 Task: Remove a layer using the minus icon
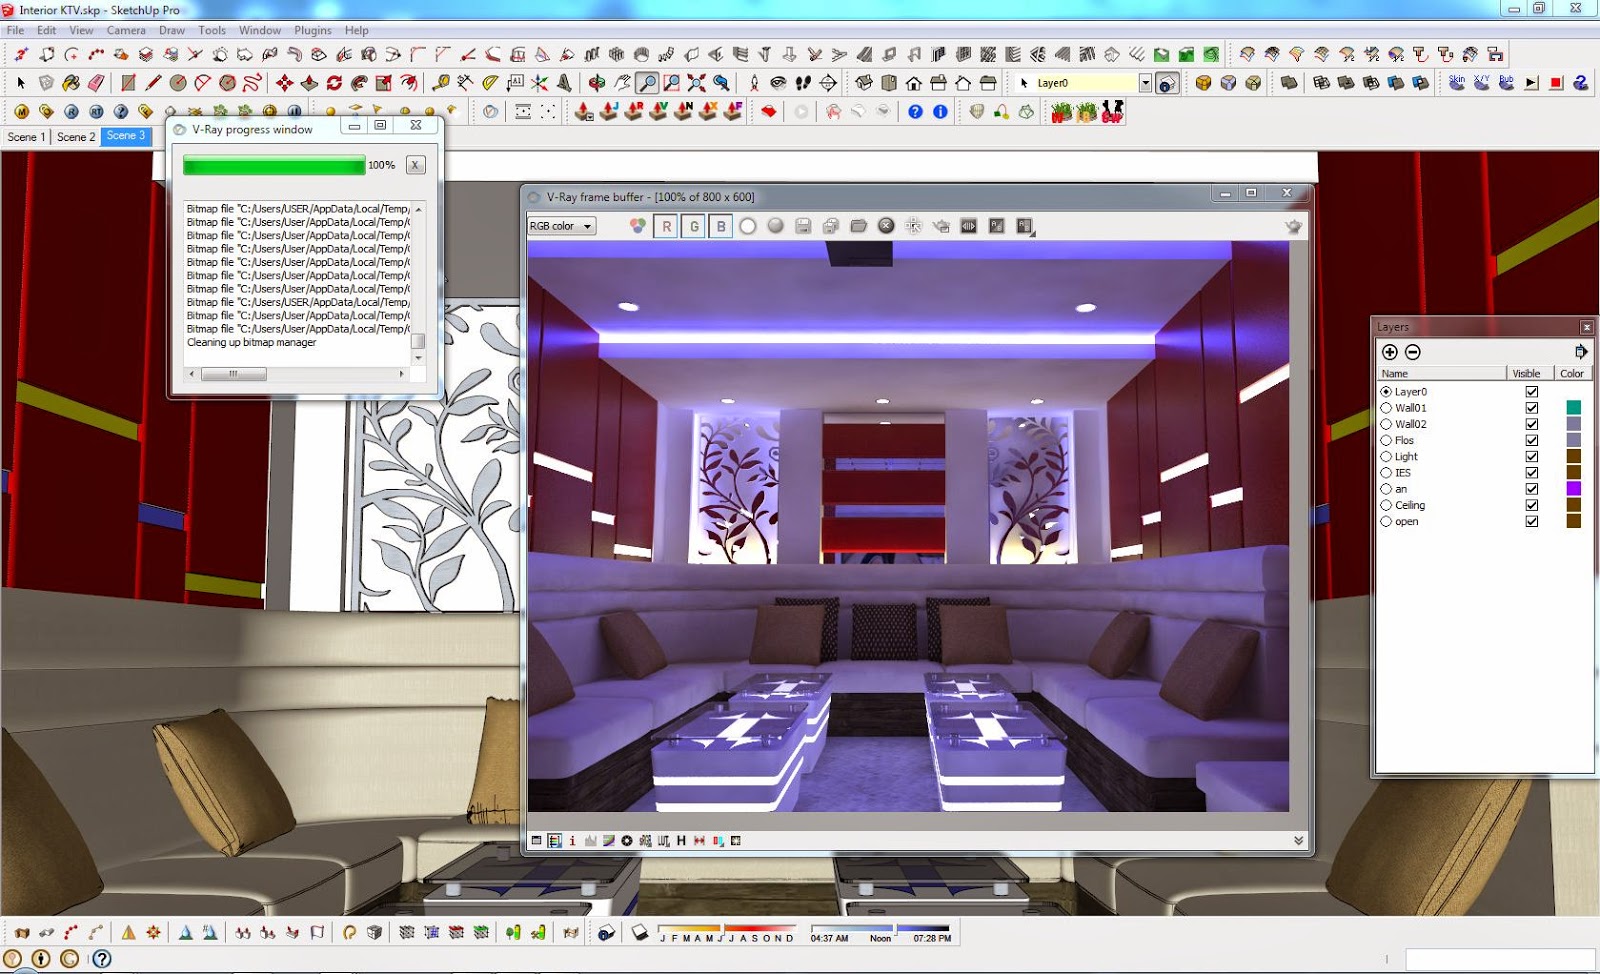coord(1413,352)
